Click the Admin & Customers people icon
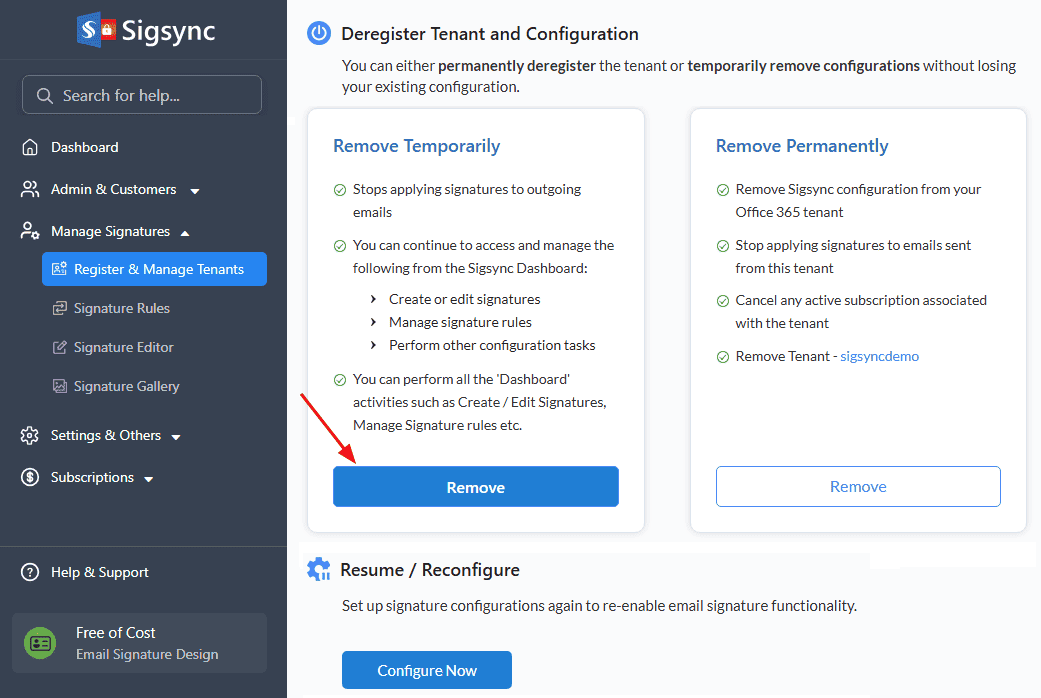1041x698 pixels. pos(31,189)
